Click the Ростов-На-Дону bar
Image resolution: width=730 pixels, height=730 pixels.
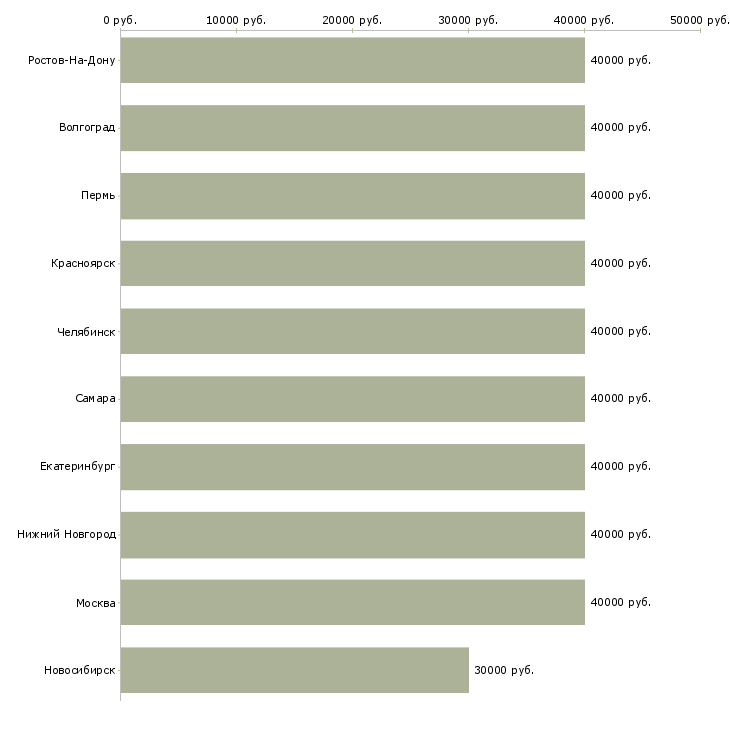click(352, 60)
